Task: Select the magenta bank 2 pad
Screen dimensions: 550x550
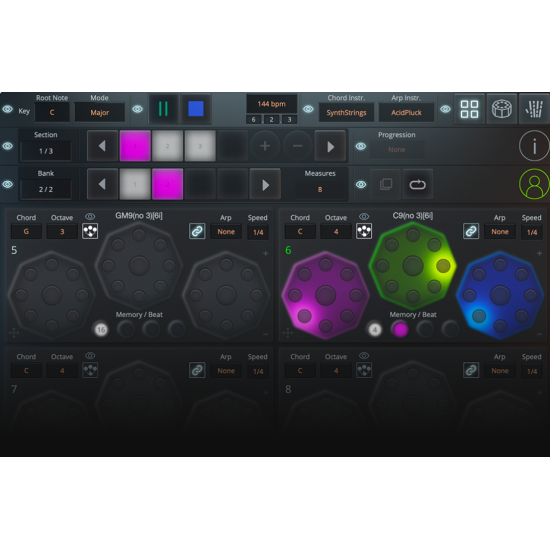Action: point(167,184)
